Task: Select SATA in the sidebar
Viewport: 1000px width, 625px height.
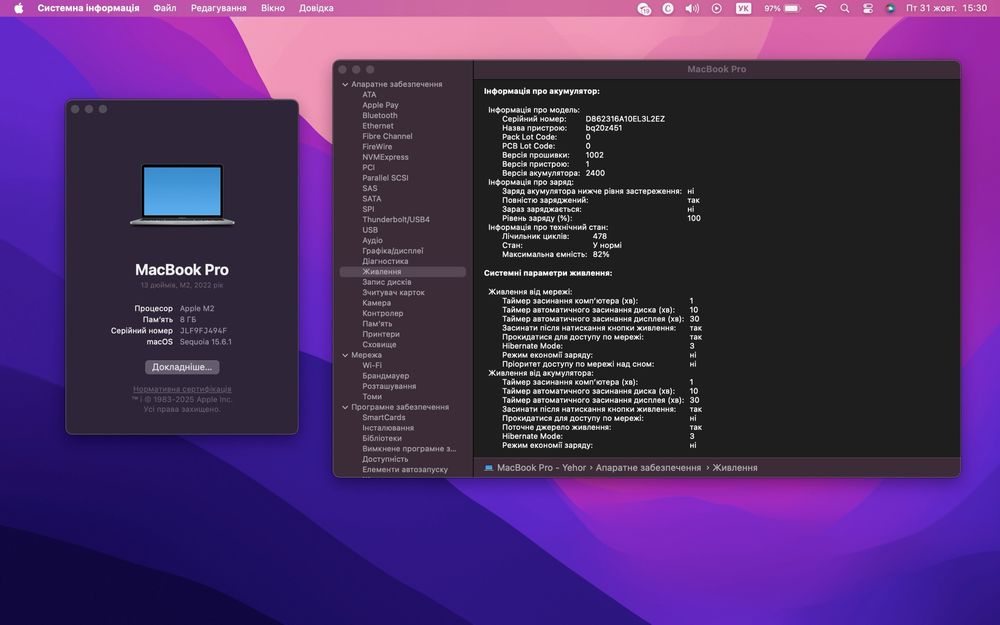Action: 371,198
